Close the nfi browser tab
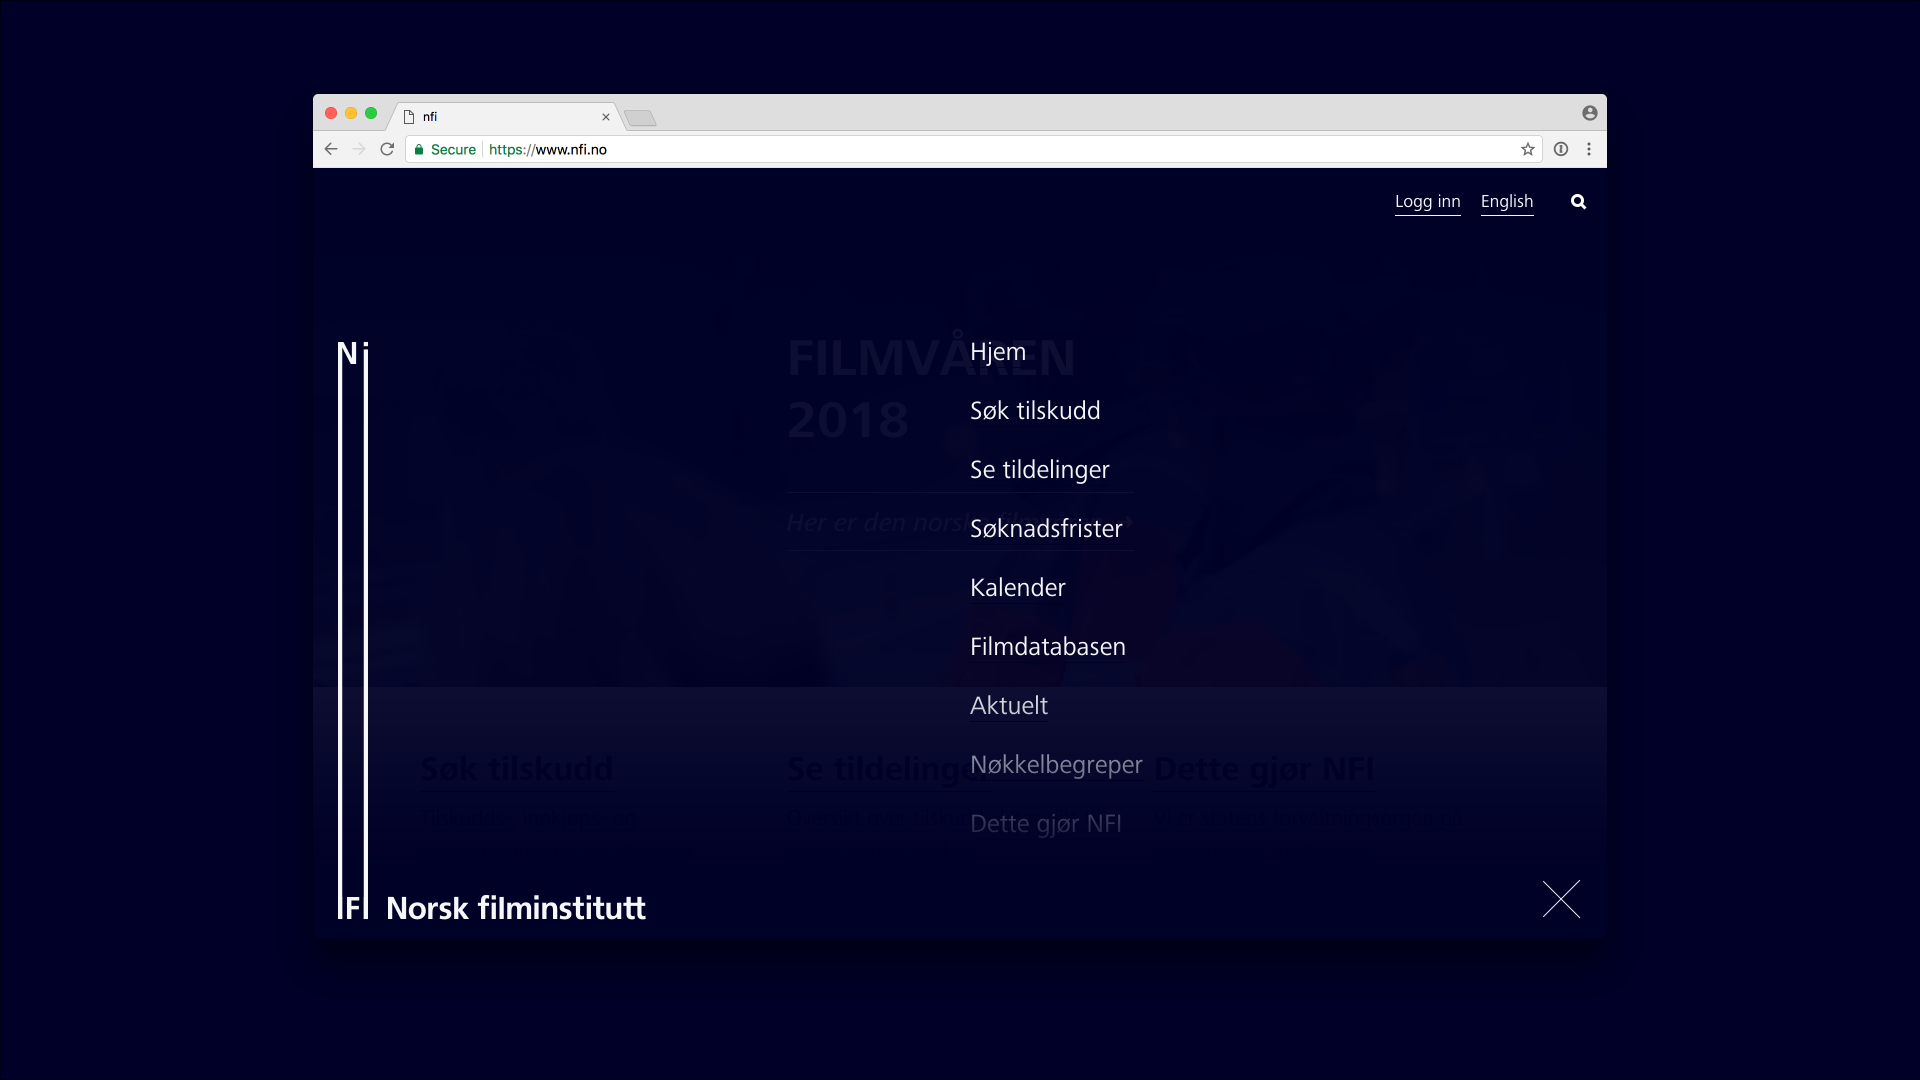The image size is (1920, 1080). tap(606, 117)
